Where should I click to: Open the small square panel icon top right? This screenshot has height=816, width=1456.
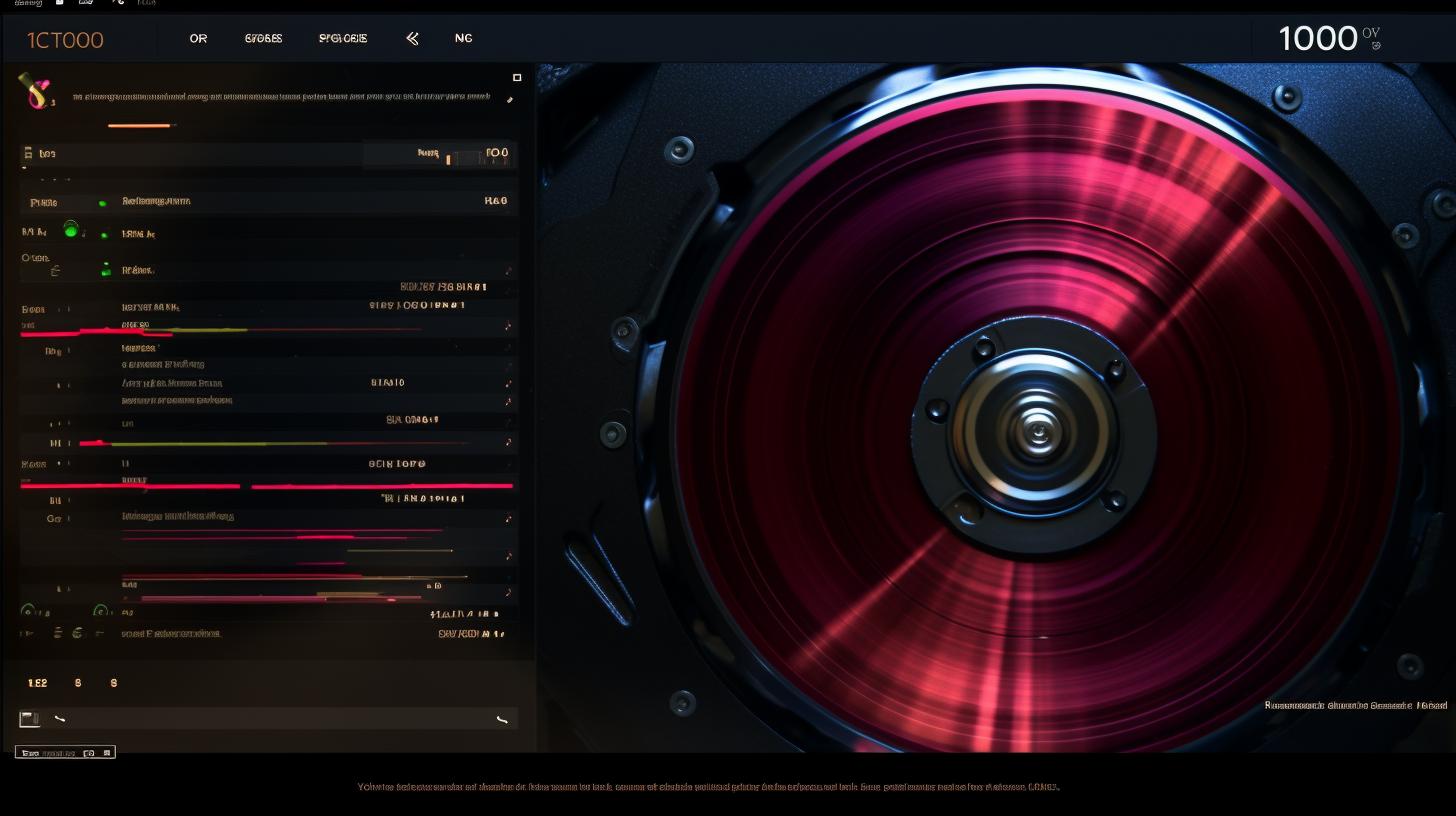tap(517, 77)
